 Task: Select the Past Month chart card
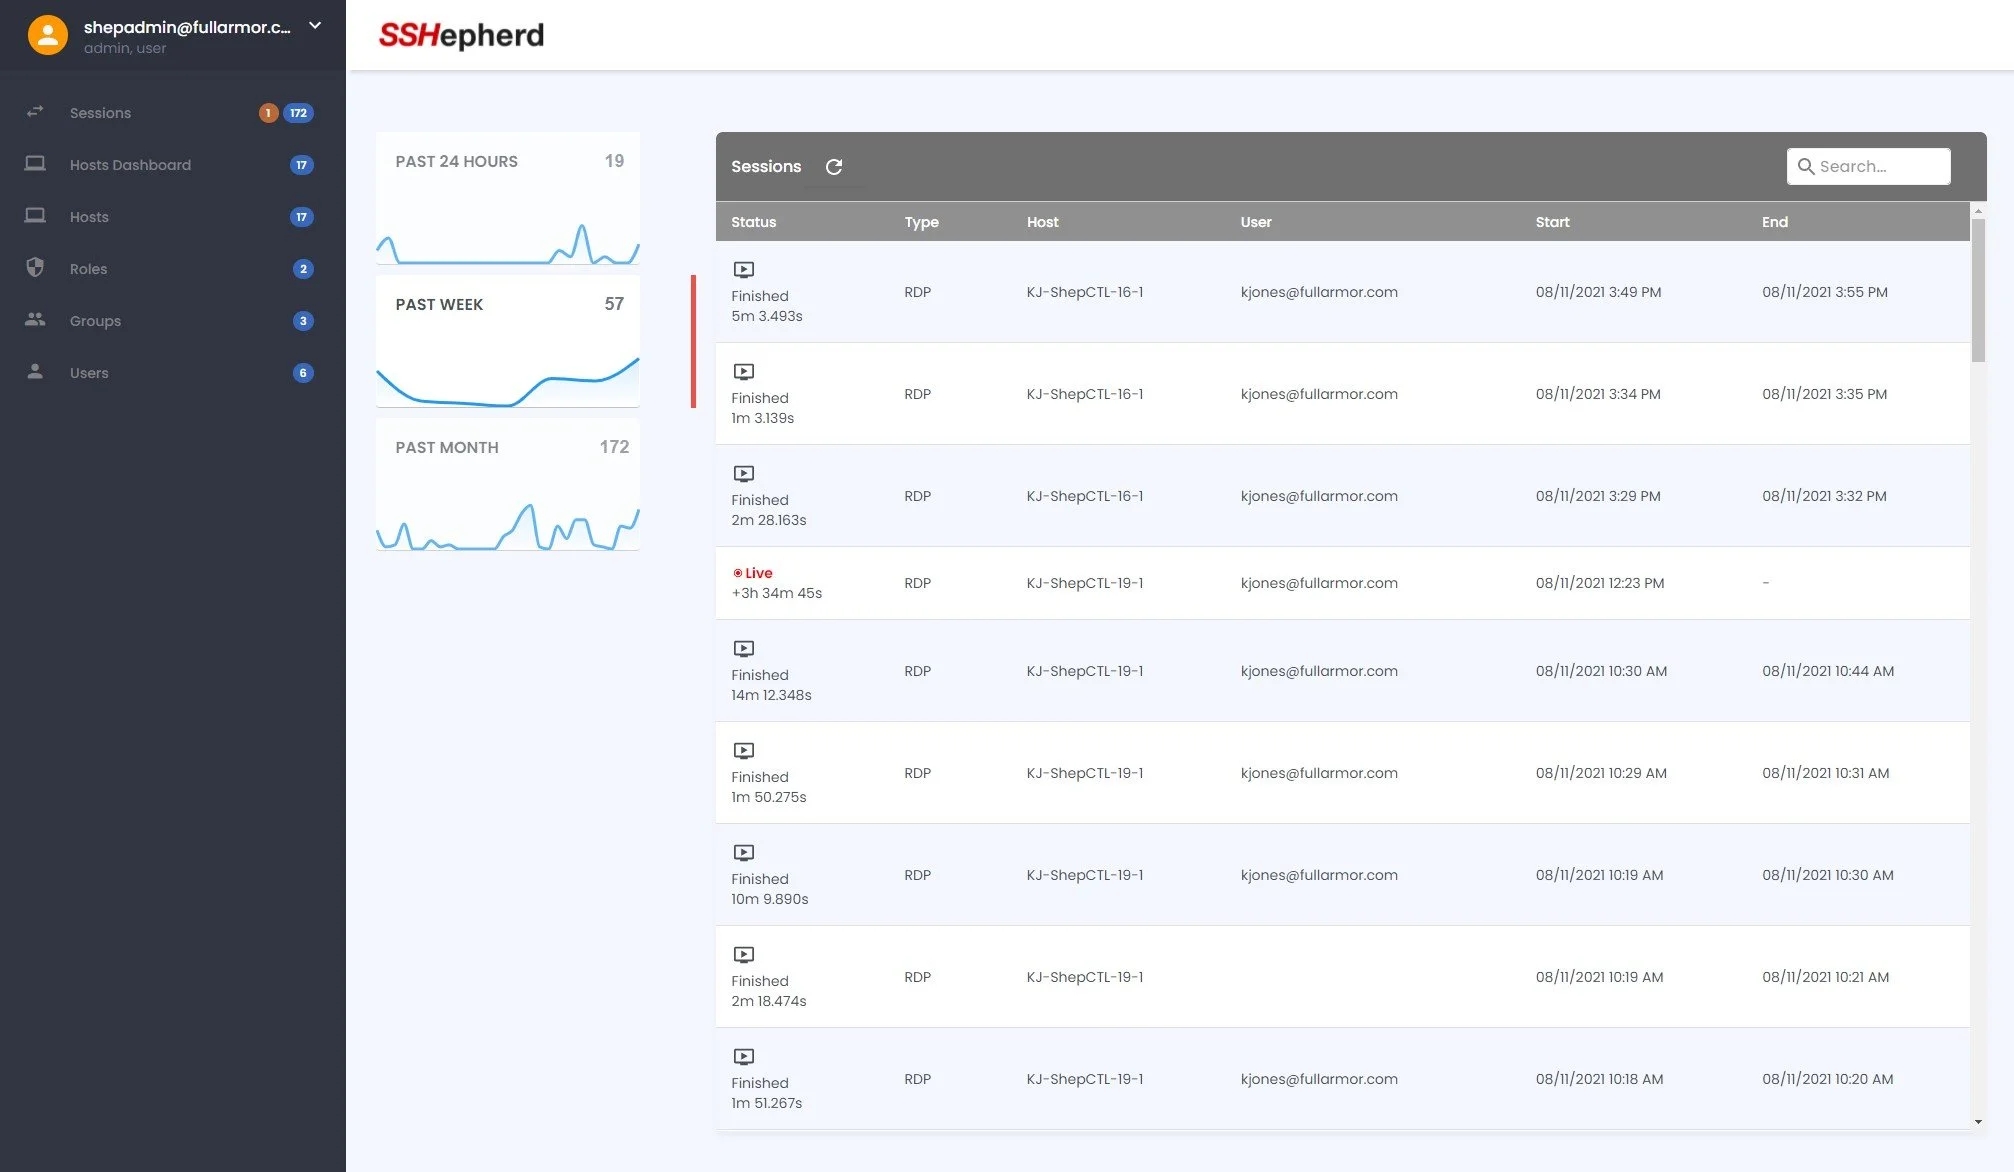click(508, 484)
